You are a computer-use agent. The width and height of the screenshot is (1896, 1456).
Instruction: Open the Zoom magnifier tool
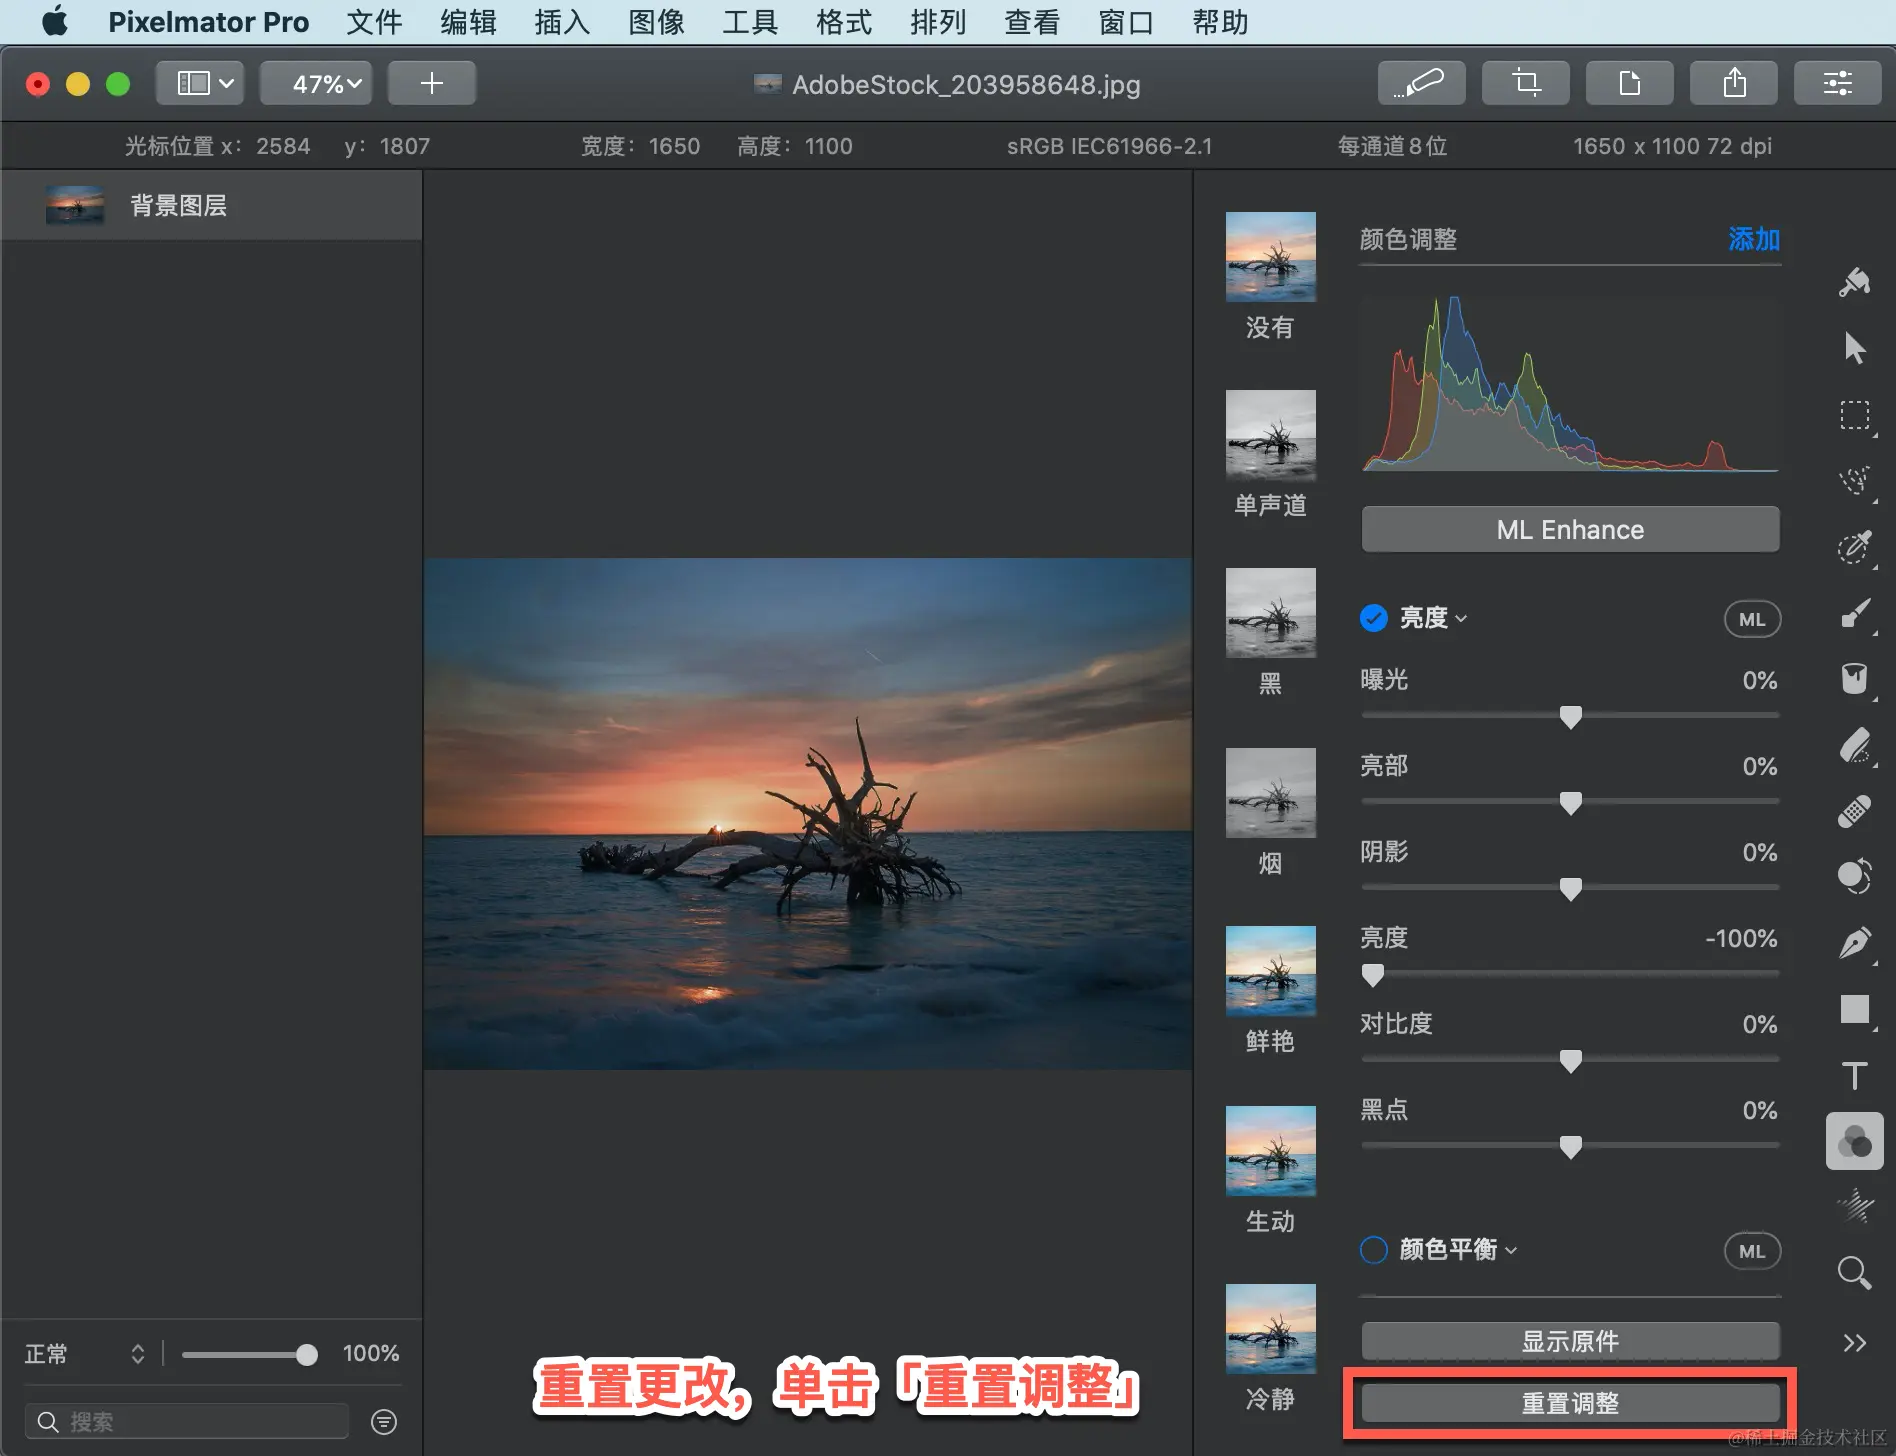pyautogui.click(x=1855, y=1273)
